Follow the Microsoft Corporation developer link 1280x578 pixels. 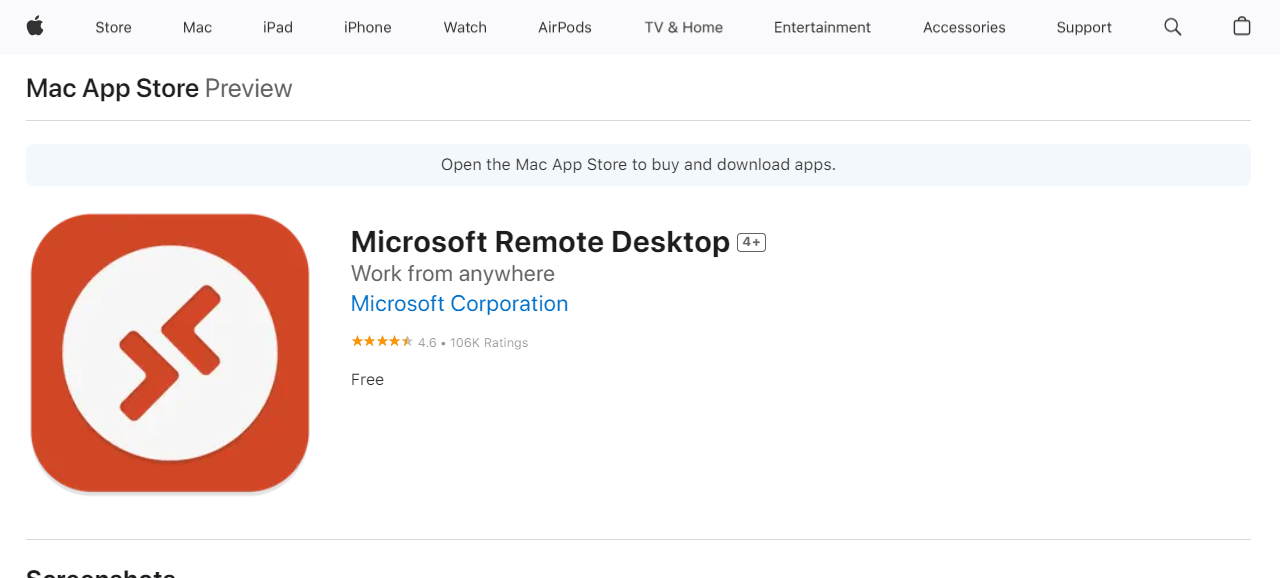tap(459, 304)
